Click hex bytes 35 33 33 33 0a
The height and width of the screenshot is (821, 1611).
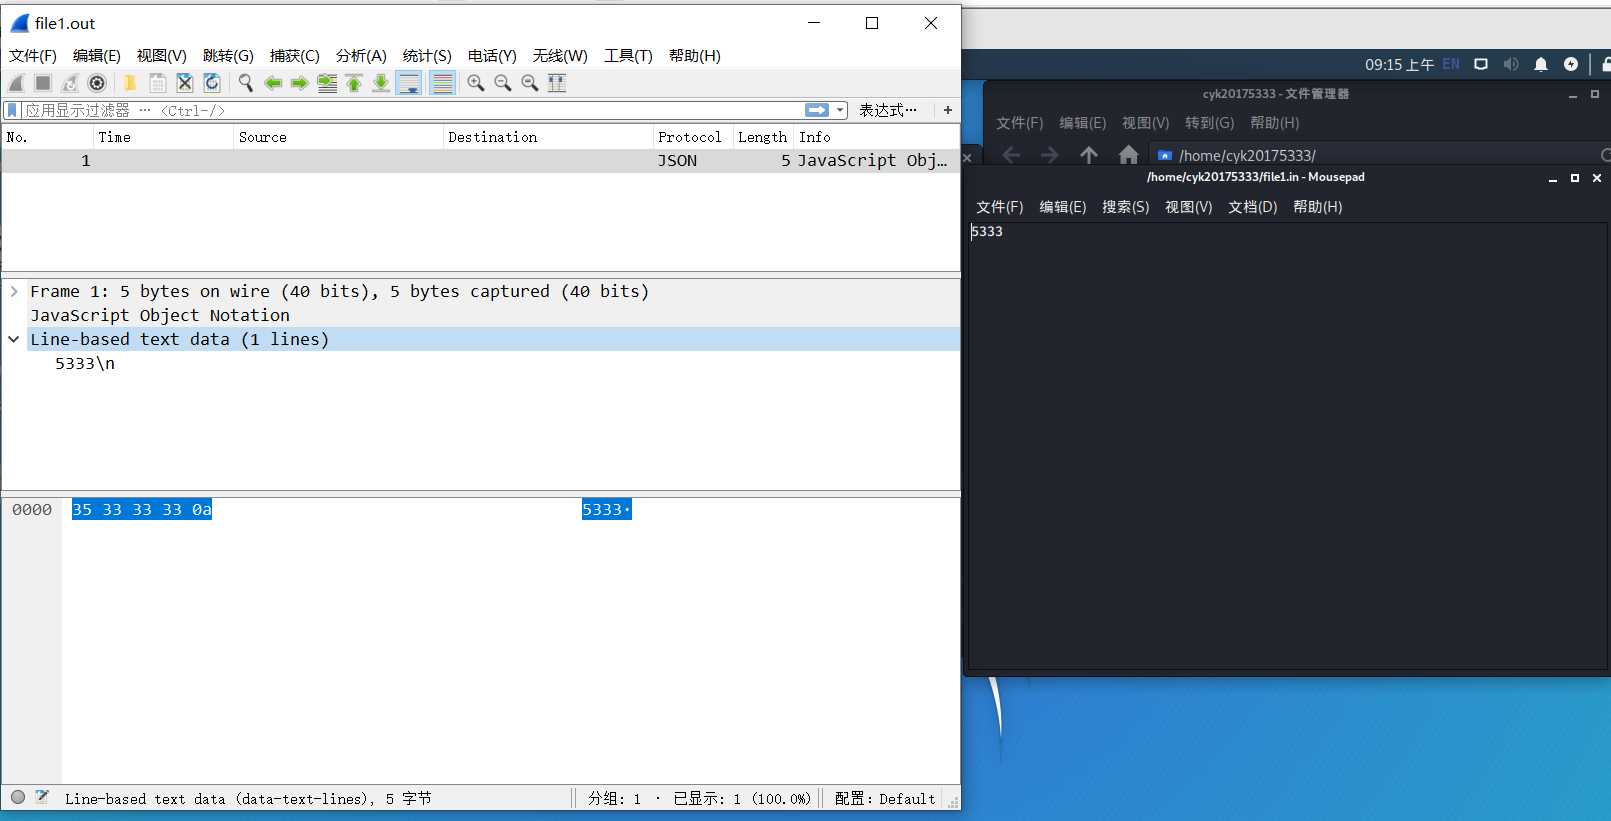(x=142, y=510)
